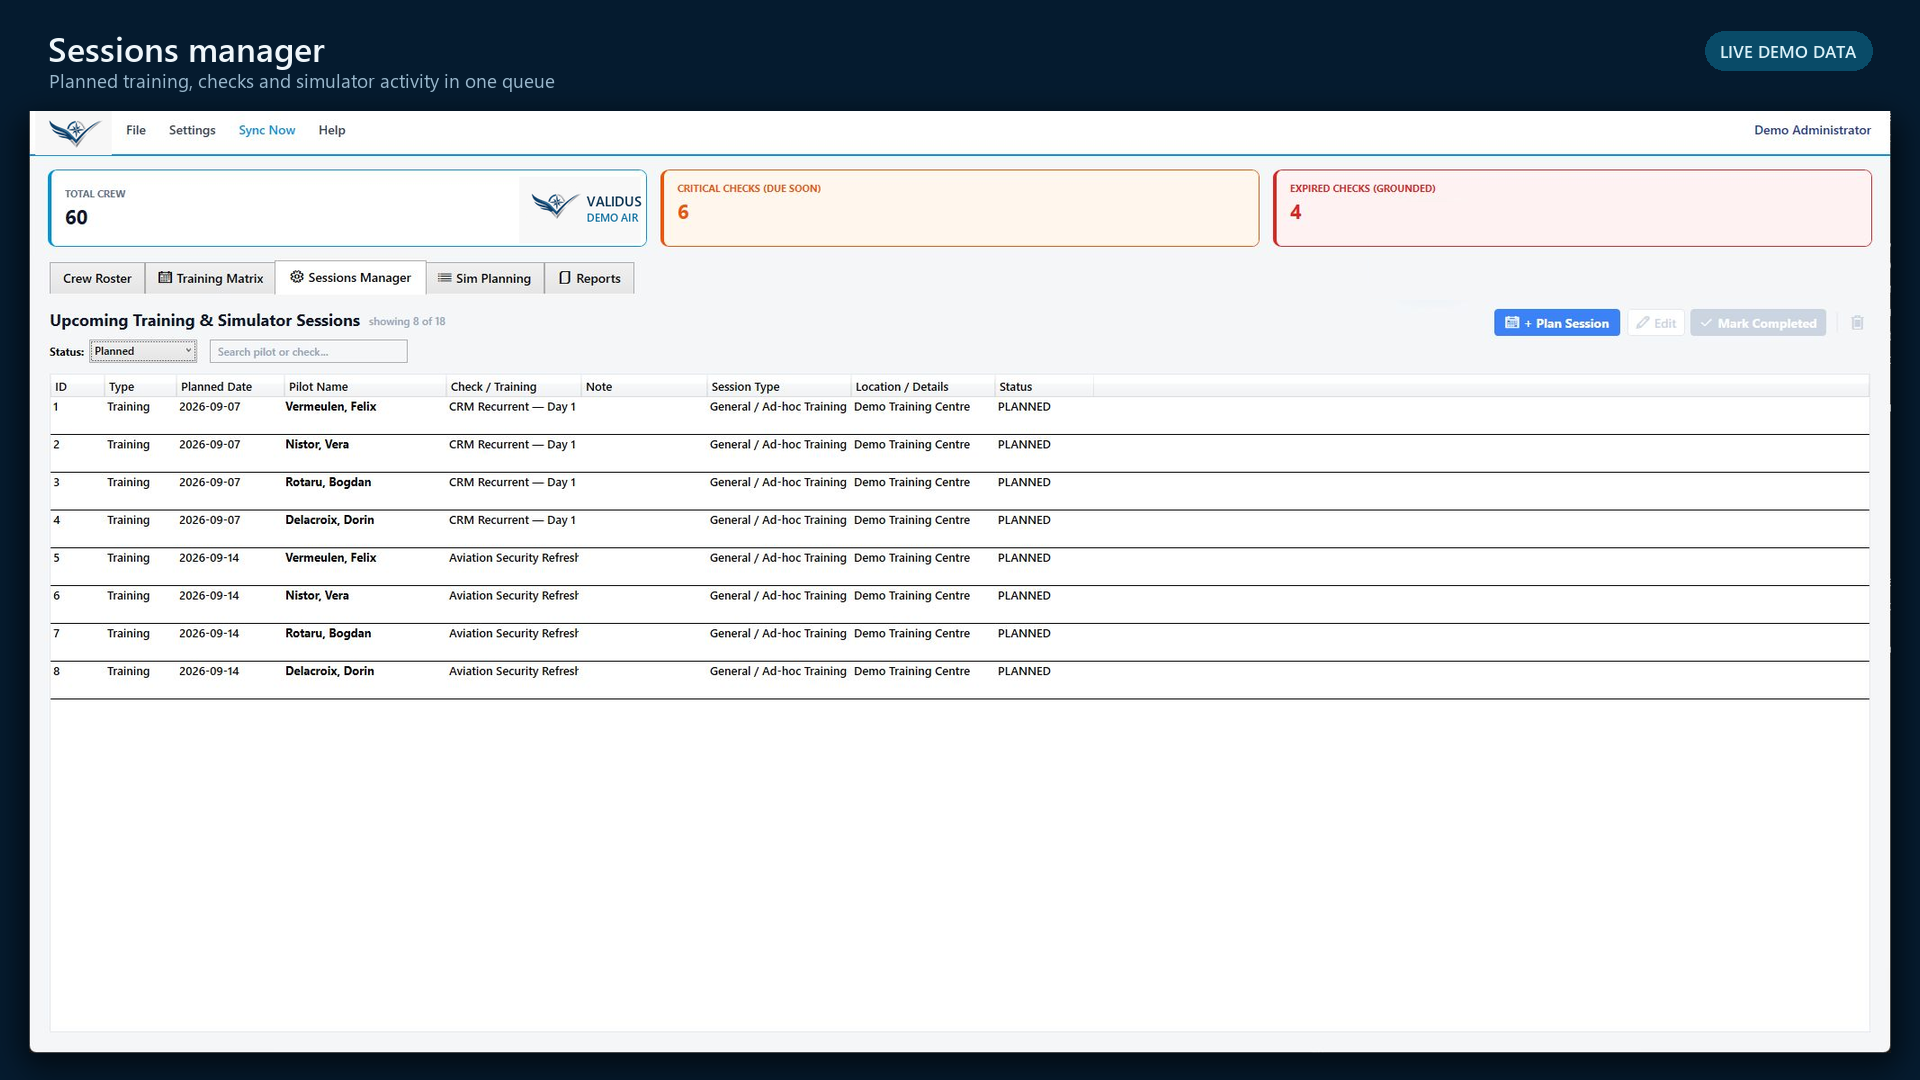
Task: Click the Location / Details column header
Action: point(923,387)
